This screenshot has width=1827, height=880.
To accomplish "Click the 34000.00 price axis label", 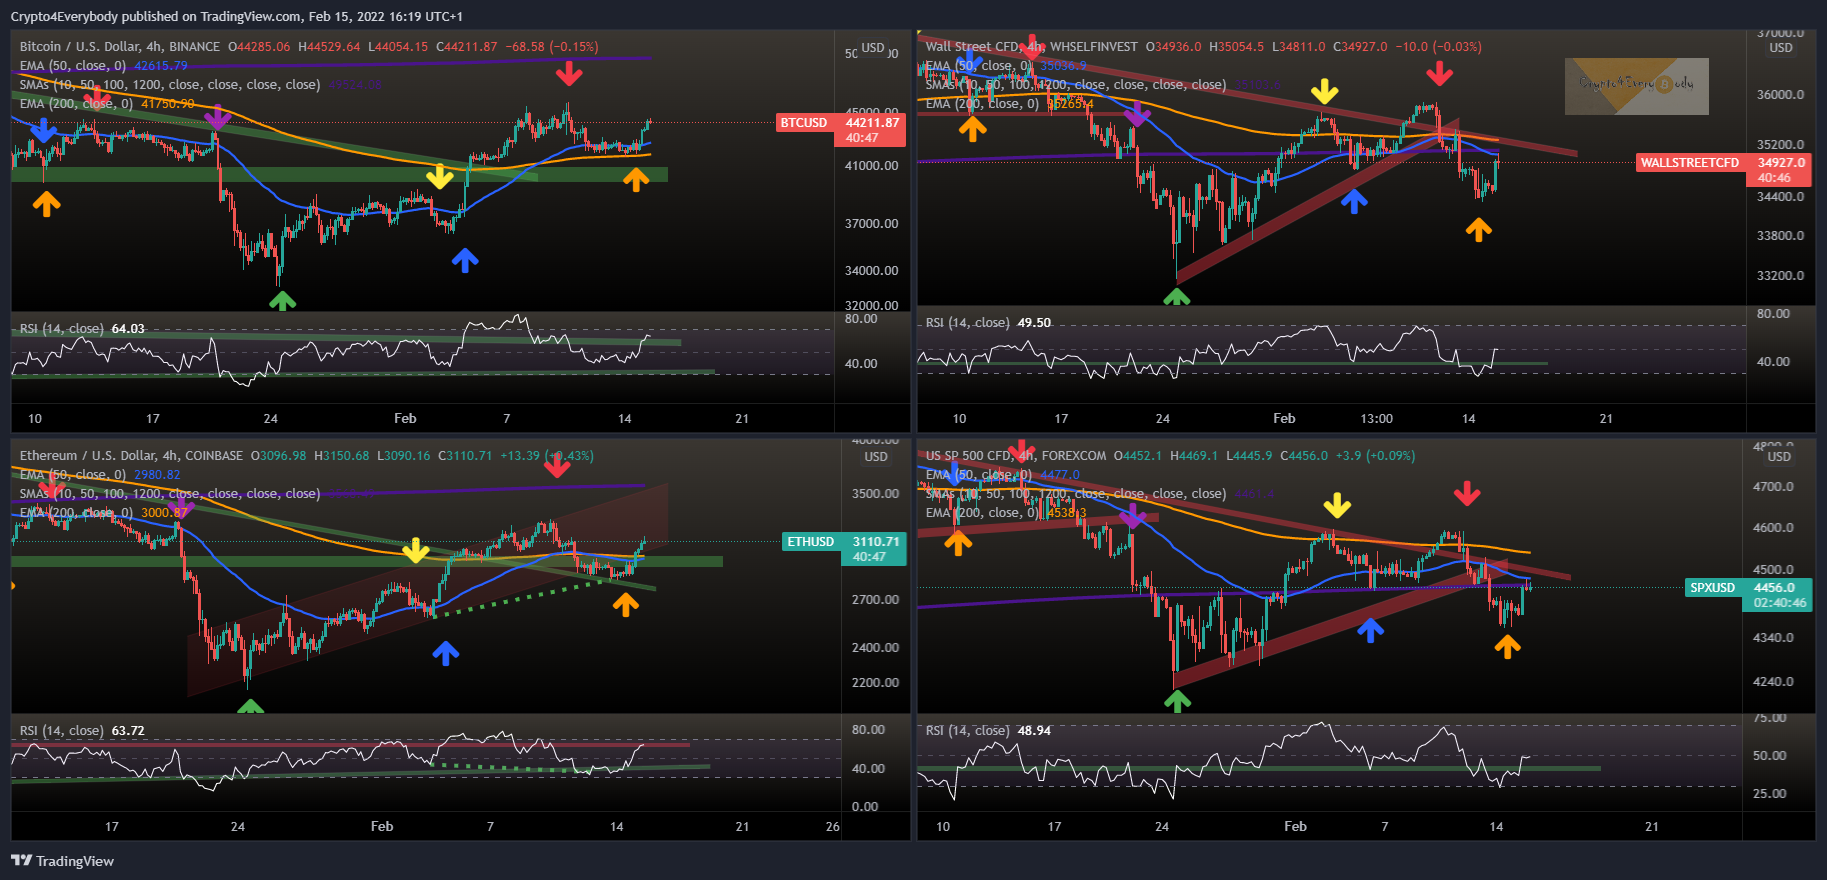I will point(872,271).
